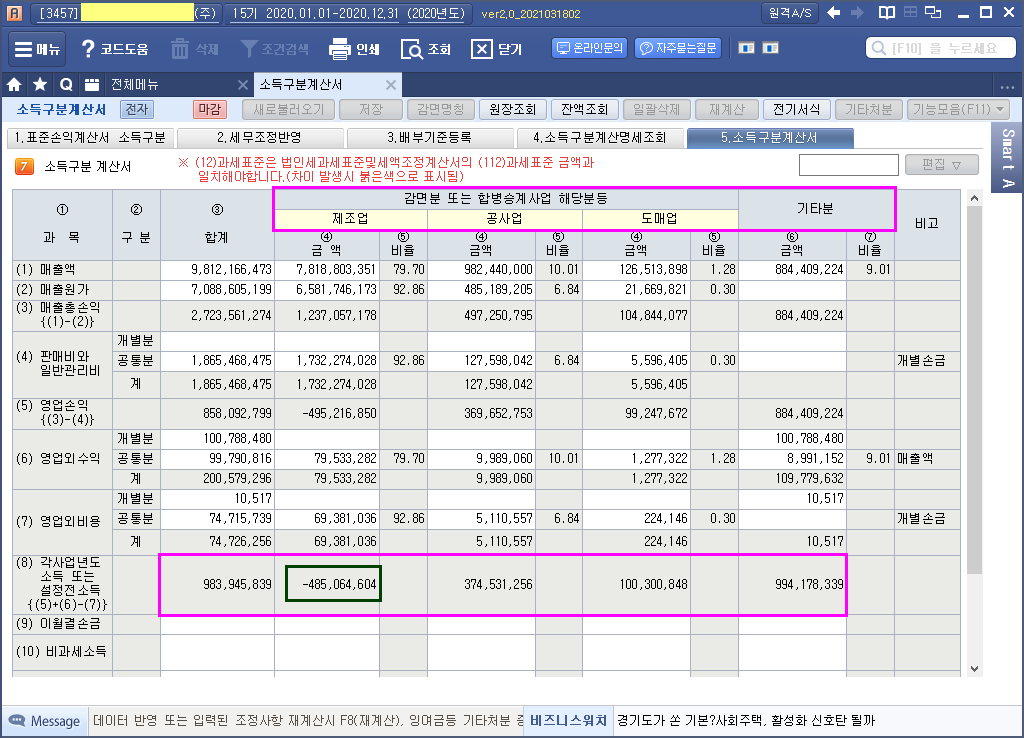Viewport: 1024px width, 738px height.
Task: Switch to tab 3.배부기준등록
Action: tap(429, 138)
